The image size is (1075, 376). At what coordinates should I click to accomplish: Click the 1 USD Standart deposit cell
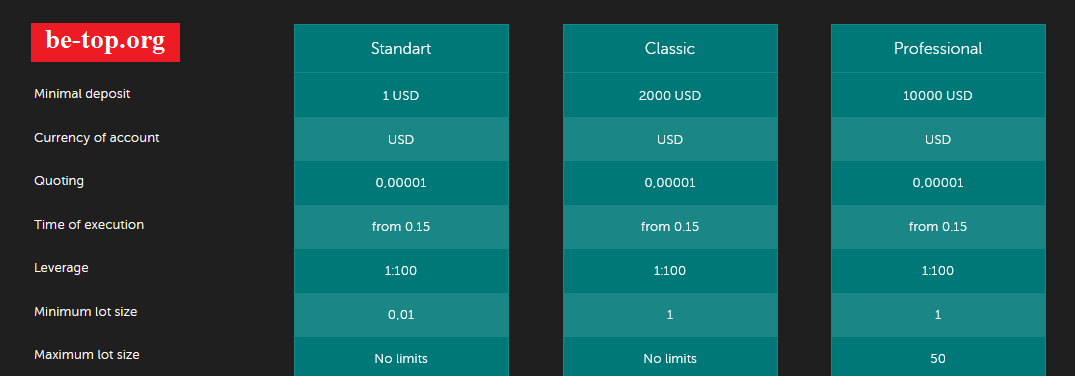tap(401, 95)
